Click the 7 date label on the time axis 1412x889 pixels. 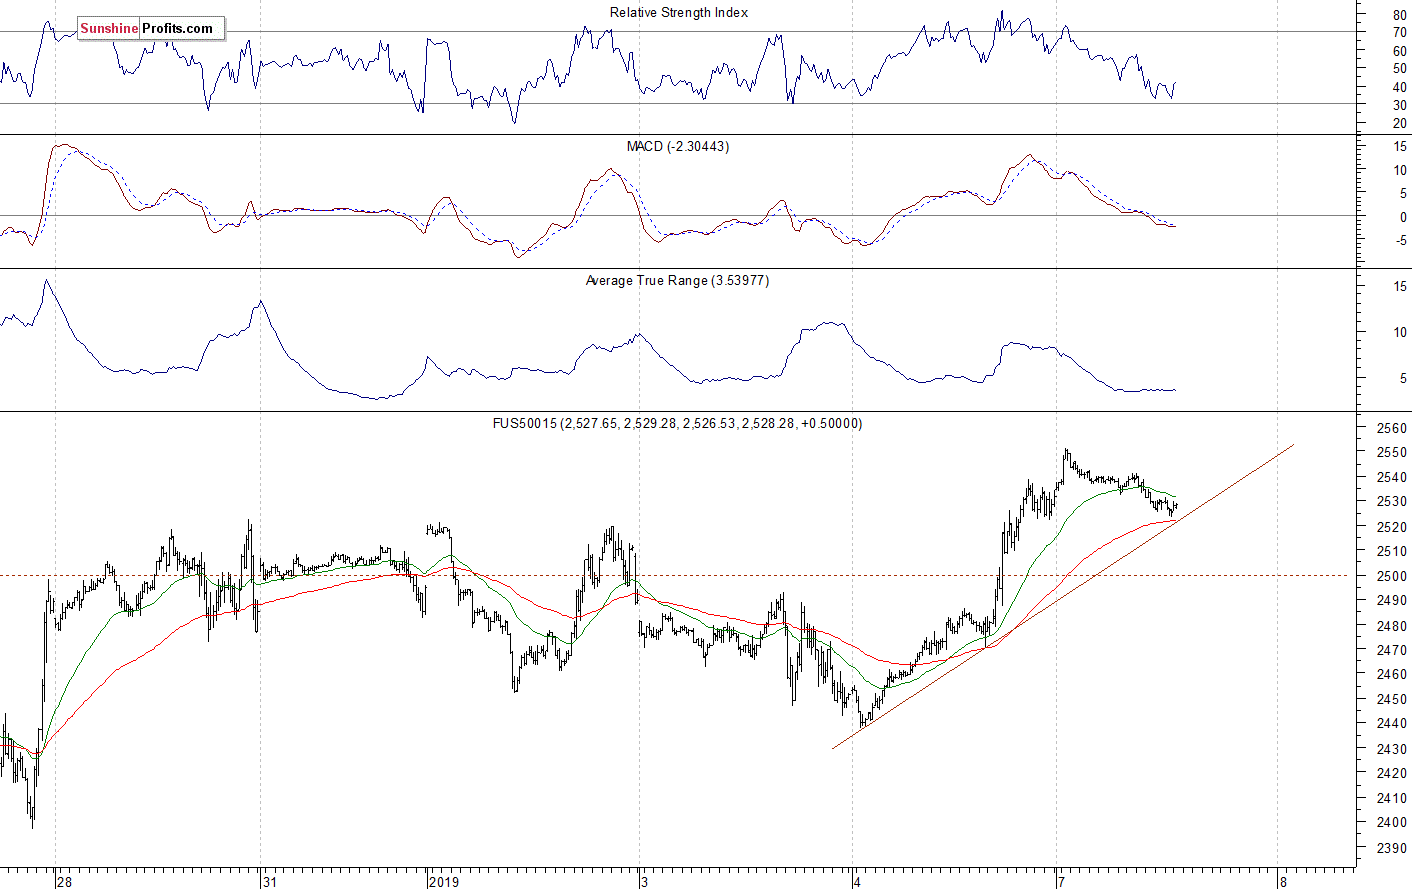click(1061, 882)
